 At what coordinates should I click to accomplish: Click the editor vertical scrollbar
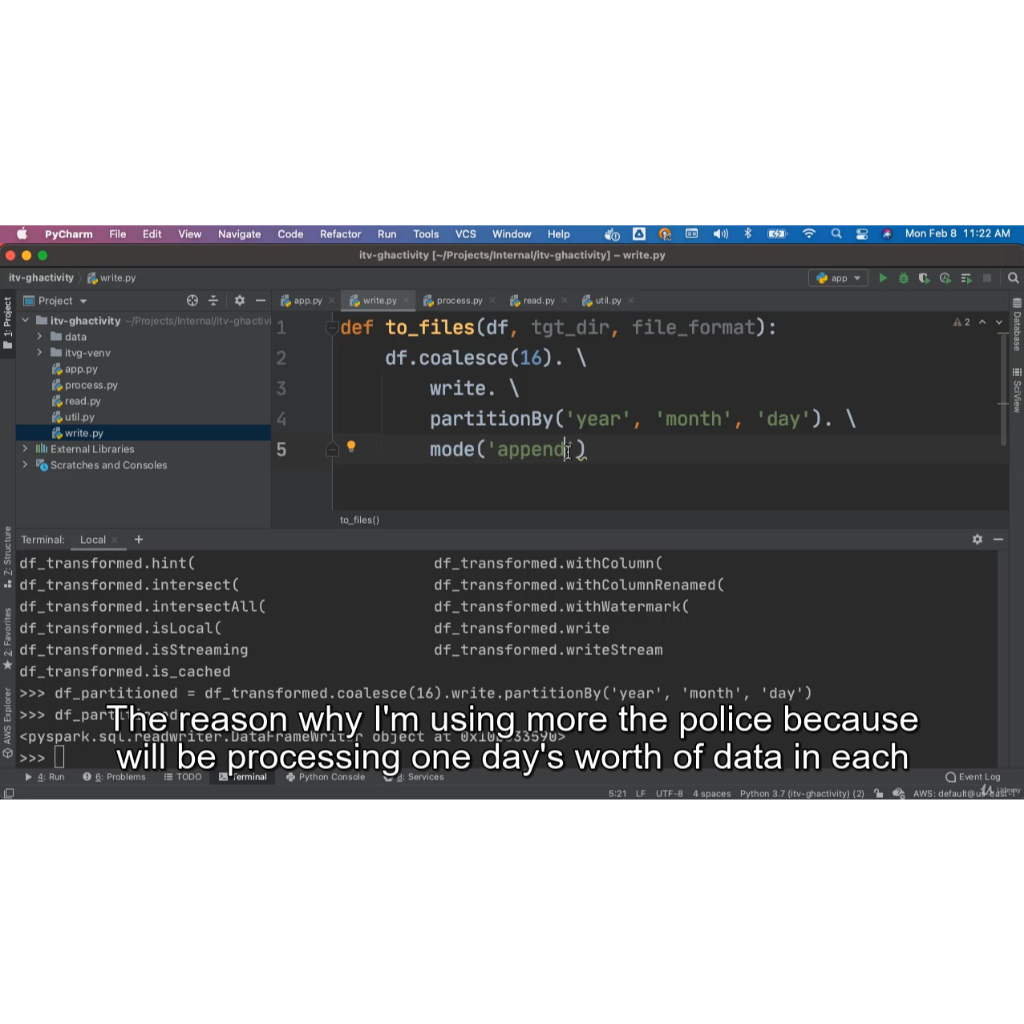click(x=1003, y=389)
